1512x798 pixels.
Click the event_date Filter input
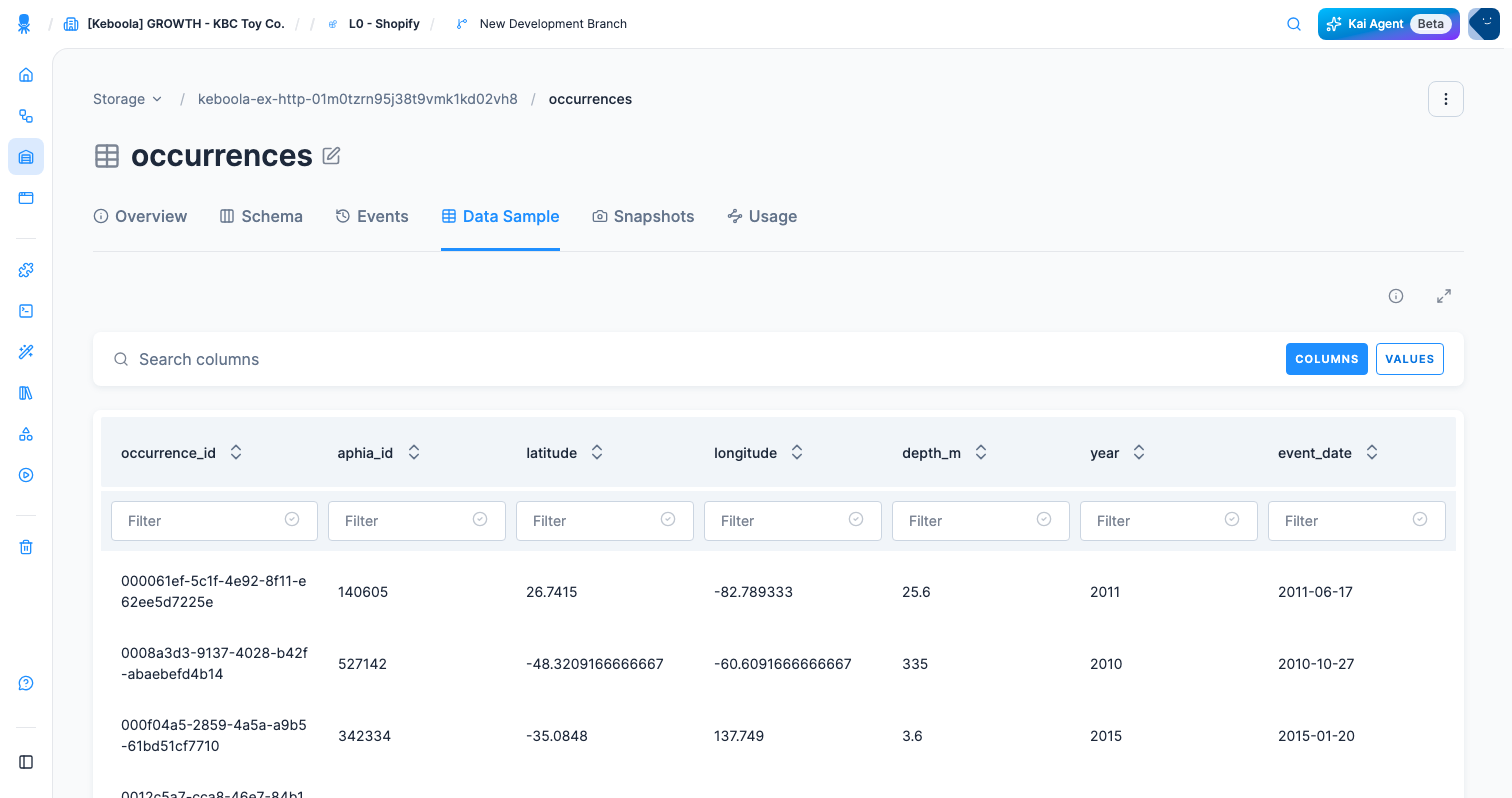pyautogui.click(x=1357, y=521)
